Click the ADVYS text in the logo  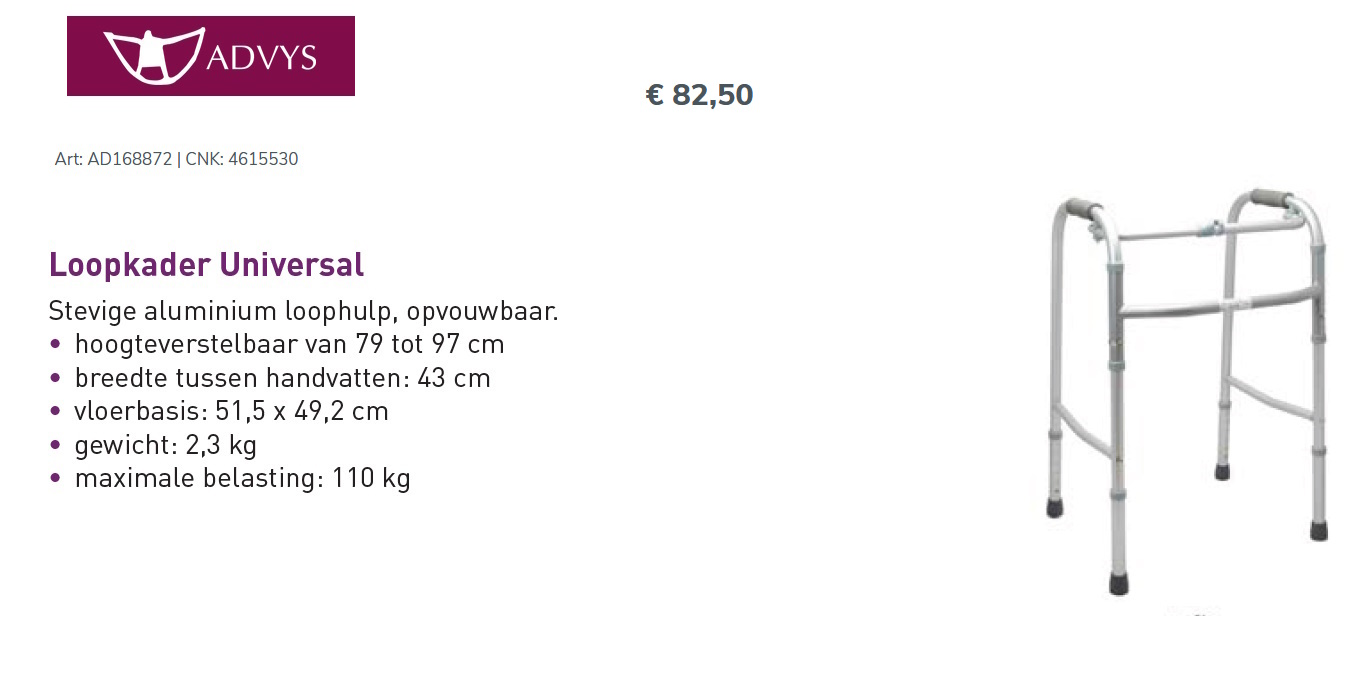pyautogui.click(x=262, y=57)
